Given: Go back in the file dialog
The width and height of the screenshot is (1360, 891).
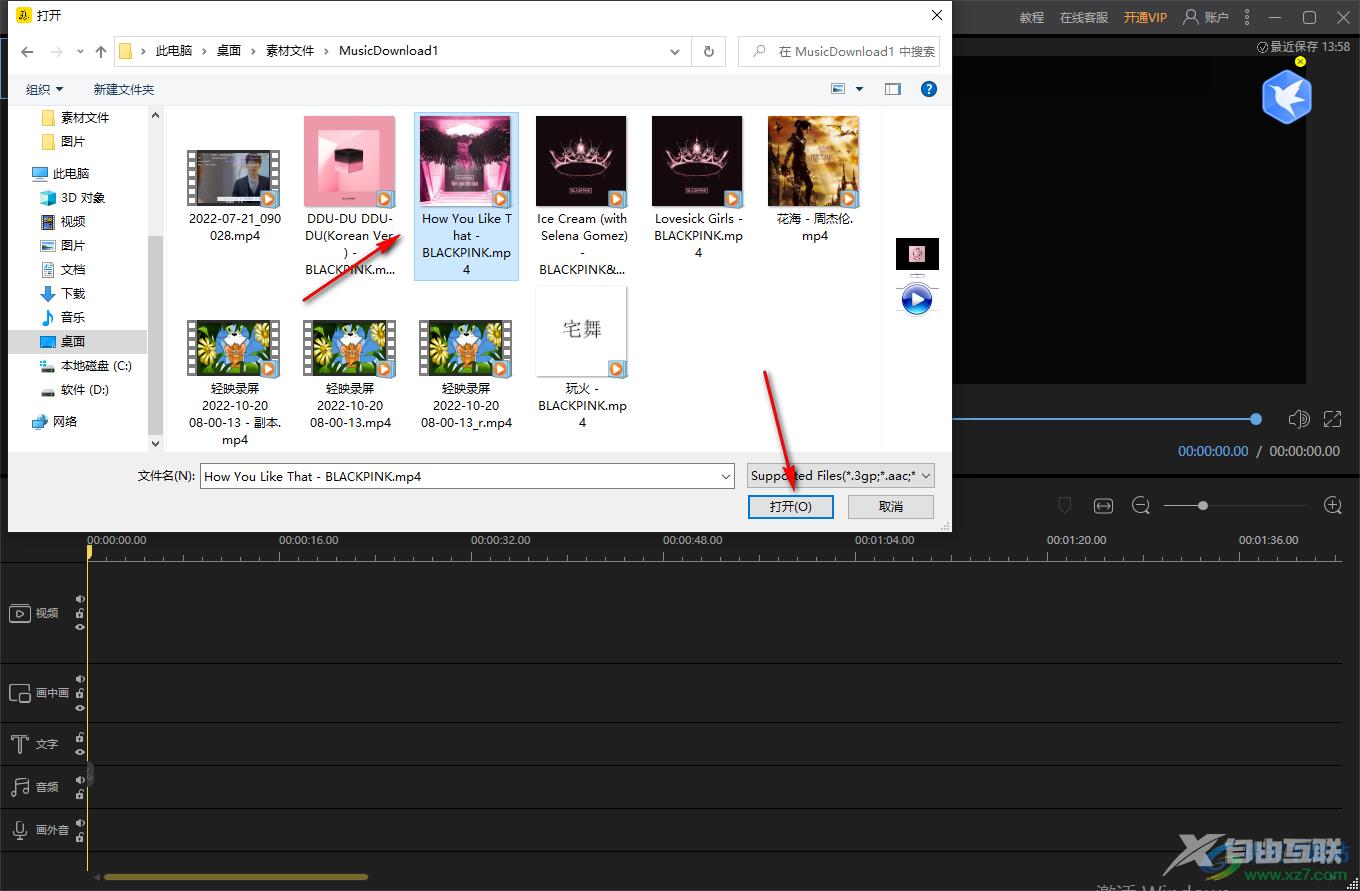Looking at the screenshot, I should tap(27, 51).
